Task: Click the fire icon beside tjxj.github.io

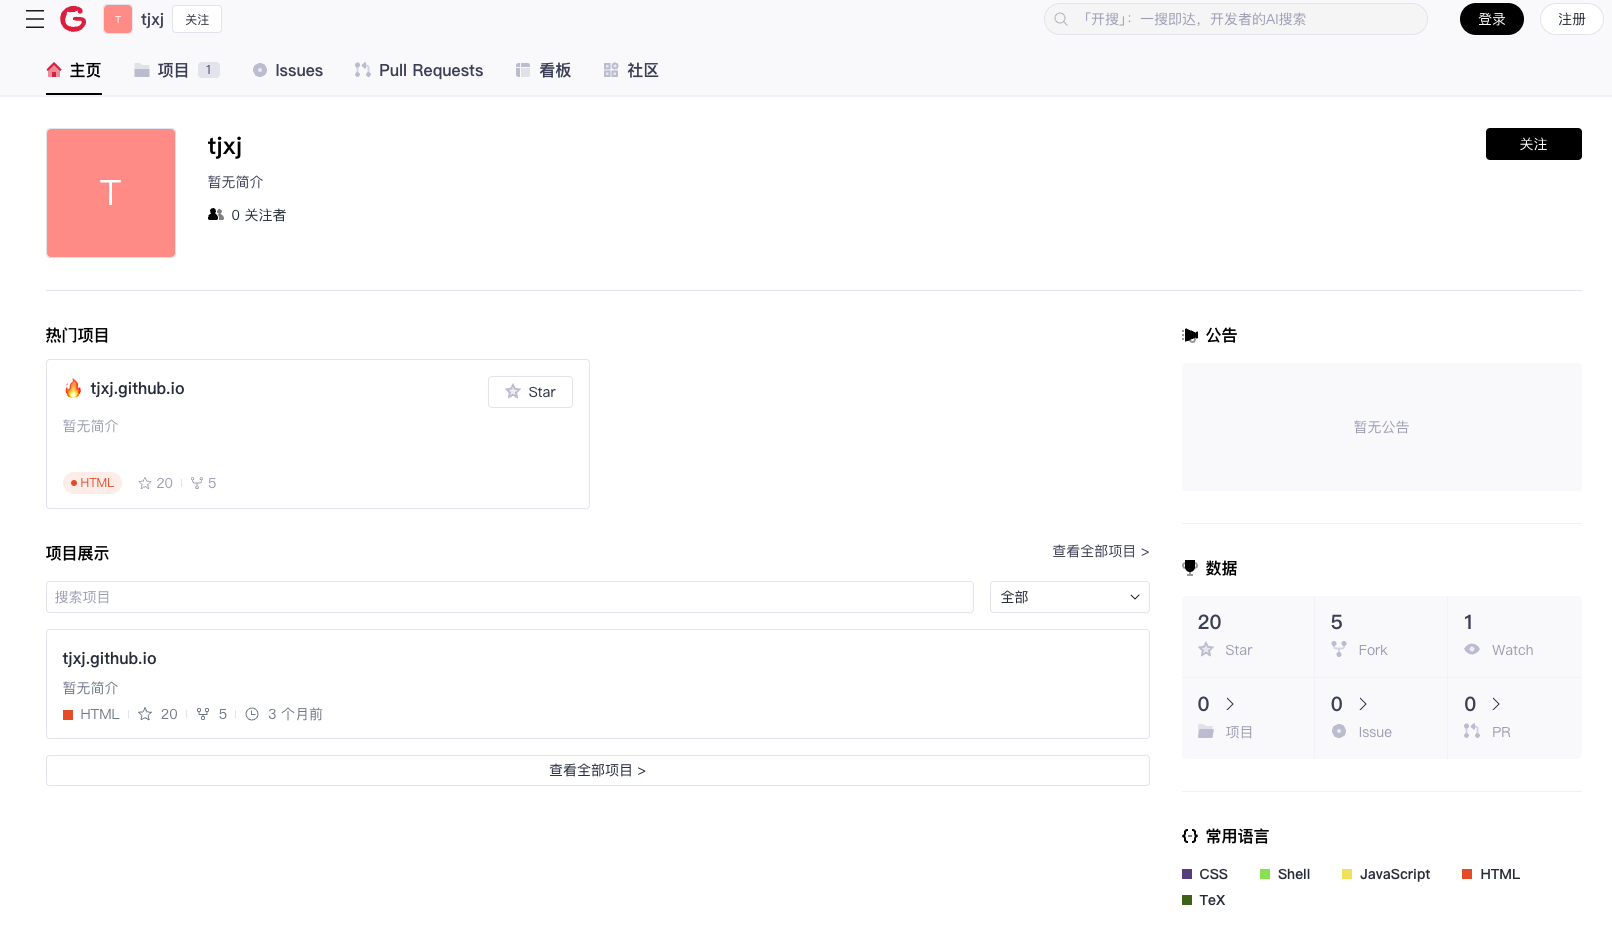Action: coord(73,389)
